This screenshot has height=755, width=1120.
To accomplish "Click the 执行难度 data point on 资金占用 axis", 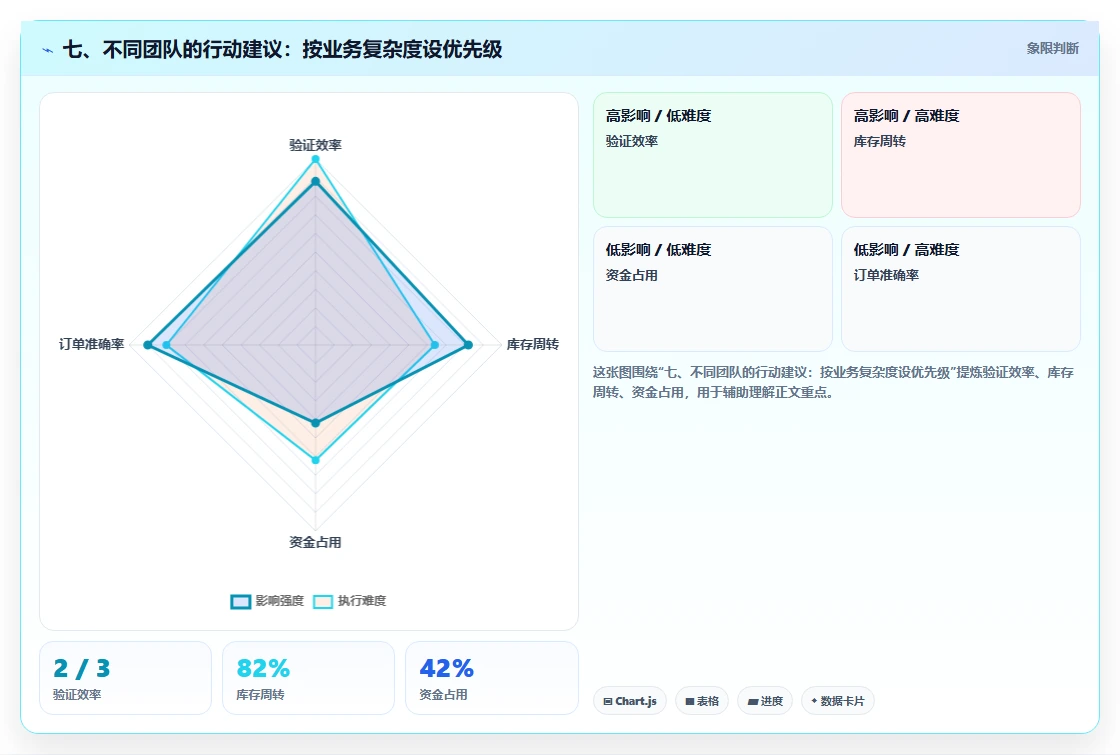I will (315, 461).
